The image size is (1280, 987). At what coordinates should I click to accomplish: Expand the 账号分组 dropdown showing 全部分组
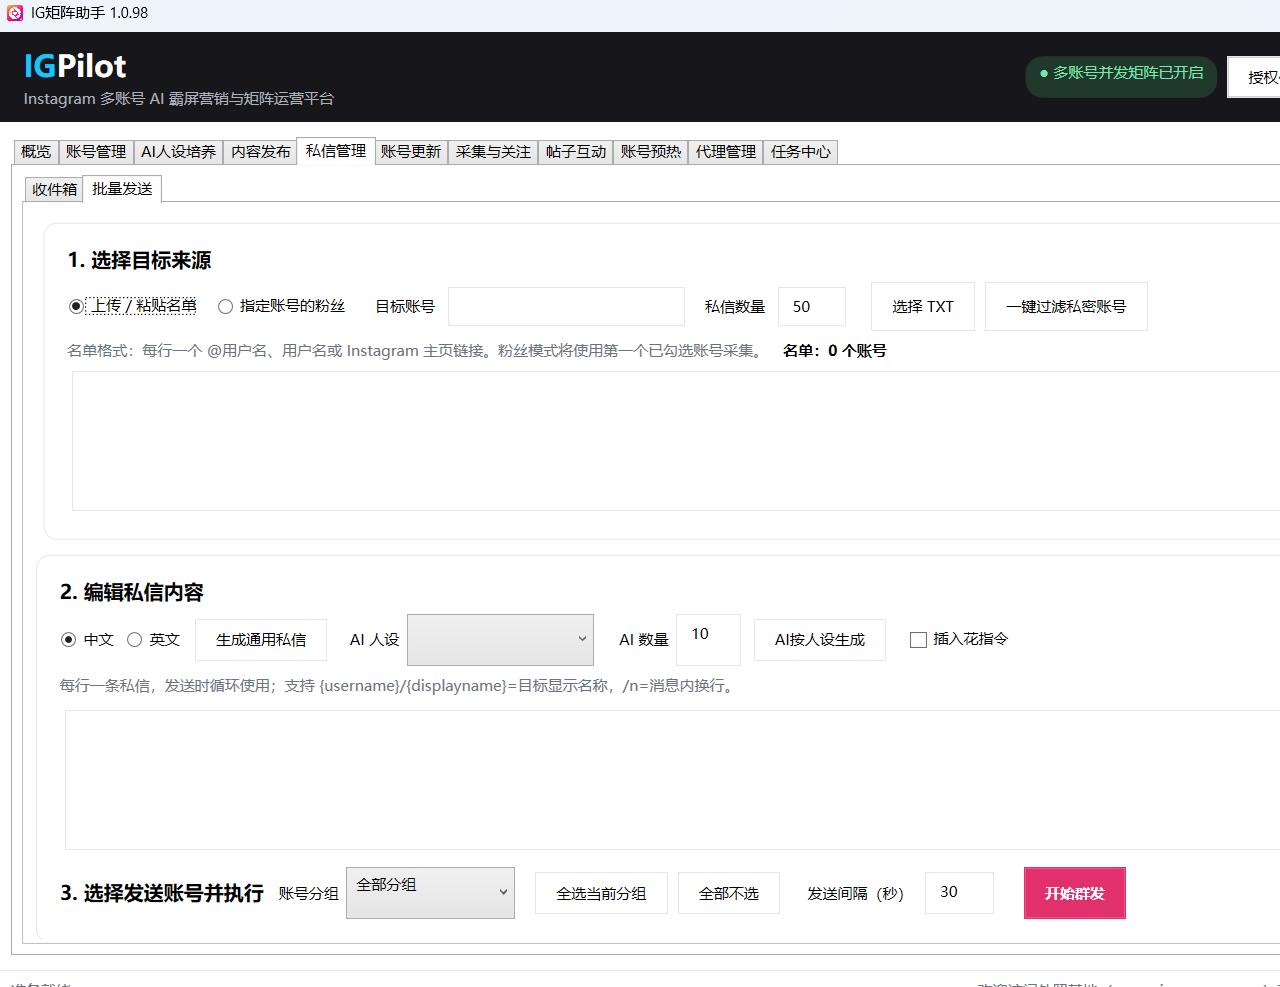[430, 893]
